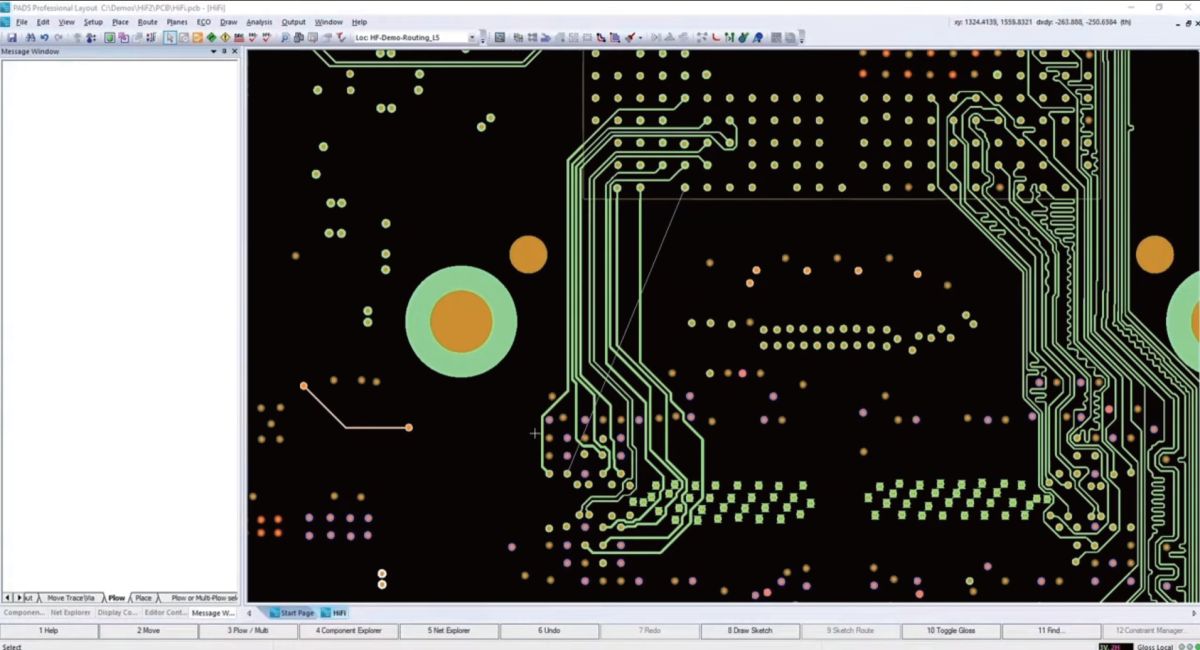The width and height of the screenshot is (1200, 650).
Task: Click the green diamond toolbar icon
Action: point(211,37)
